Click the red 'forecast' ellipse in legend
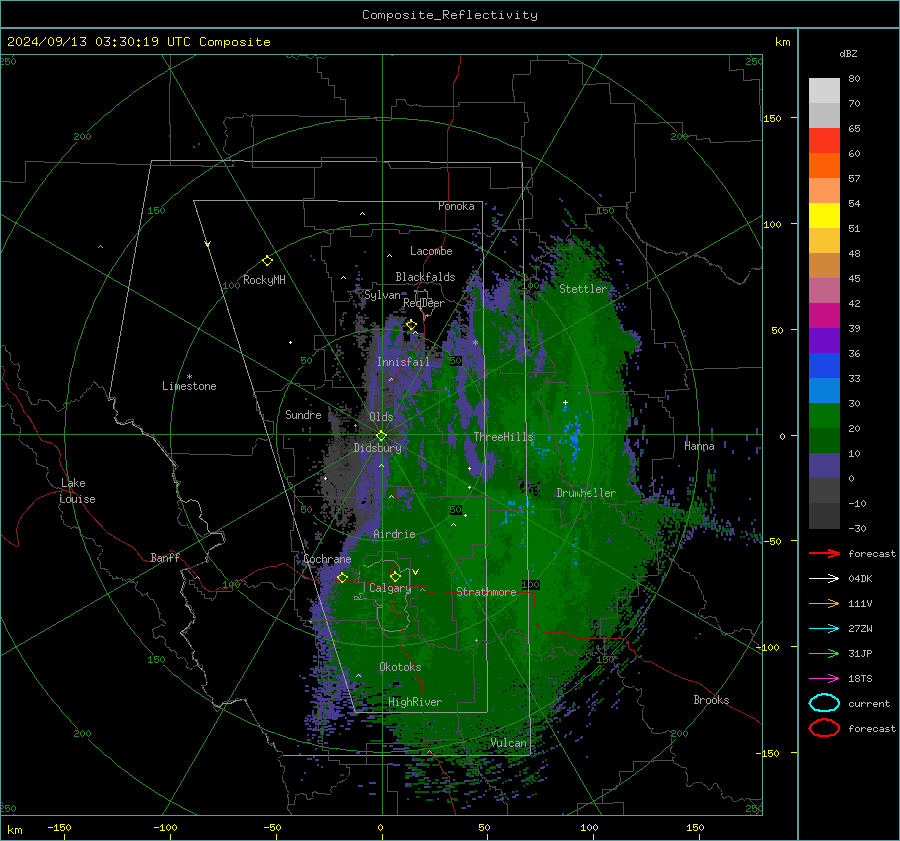Image resolution: width=900 pixels, height=841 pixels. point(824,728)
